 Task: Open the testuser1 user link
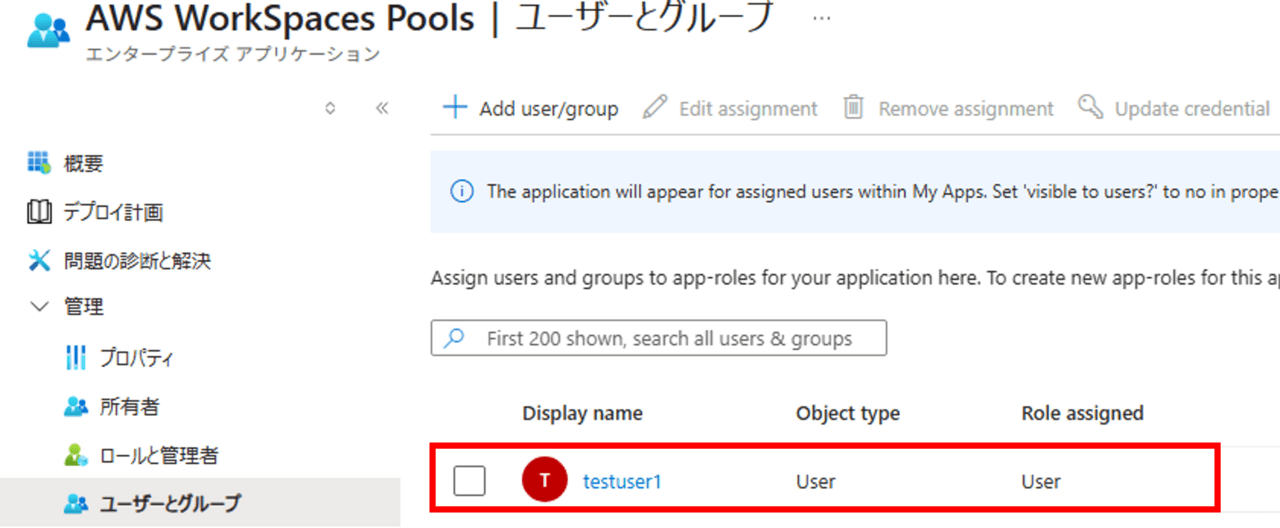[x=622, y=481]
